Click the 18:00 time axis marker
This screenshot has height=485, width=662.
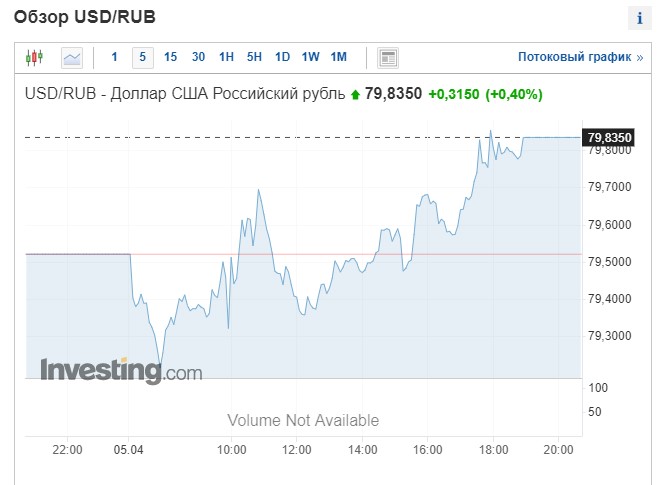point(493,450)
